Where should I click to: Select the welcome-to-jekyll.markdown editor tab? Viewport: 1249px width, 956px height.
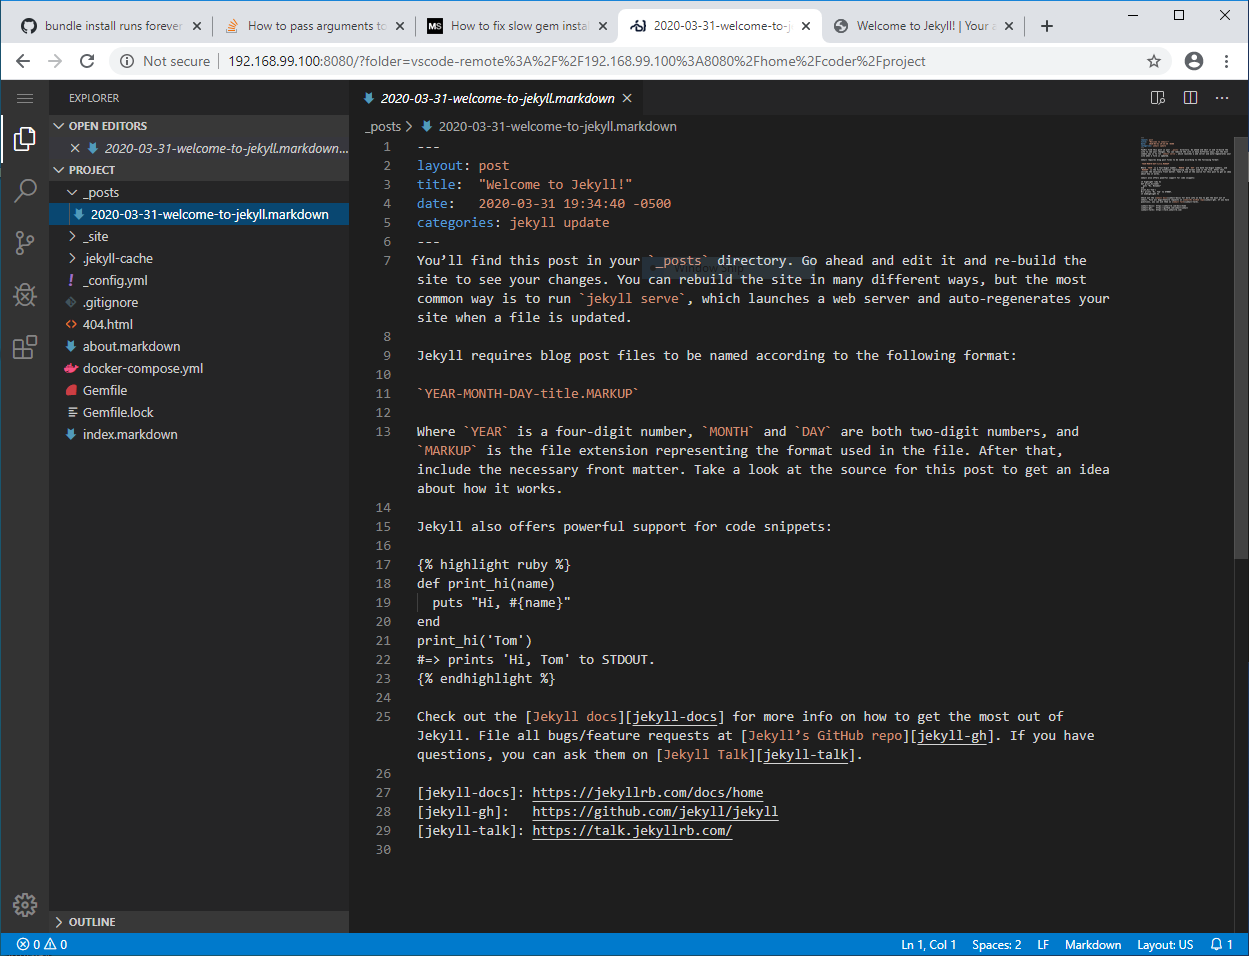[x=497, y=98]
